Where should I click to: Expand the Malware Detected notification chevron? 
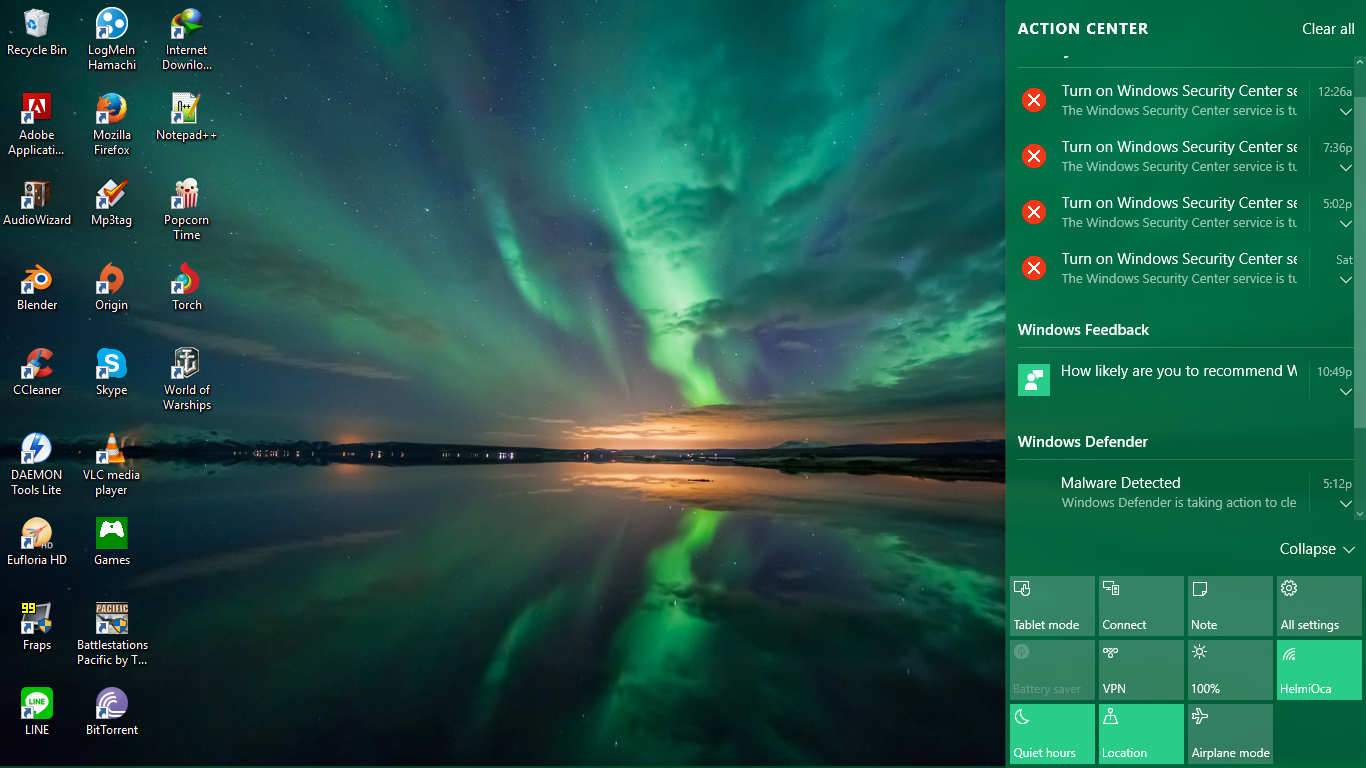[x=1346, y=504]
